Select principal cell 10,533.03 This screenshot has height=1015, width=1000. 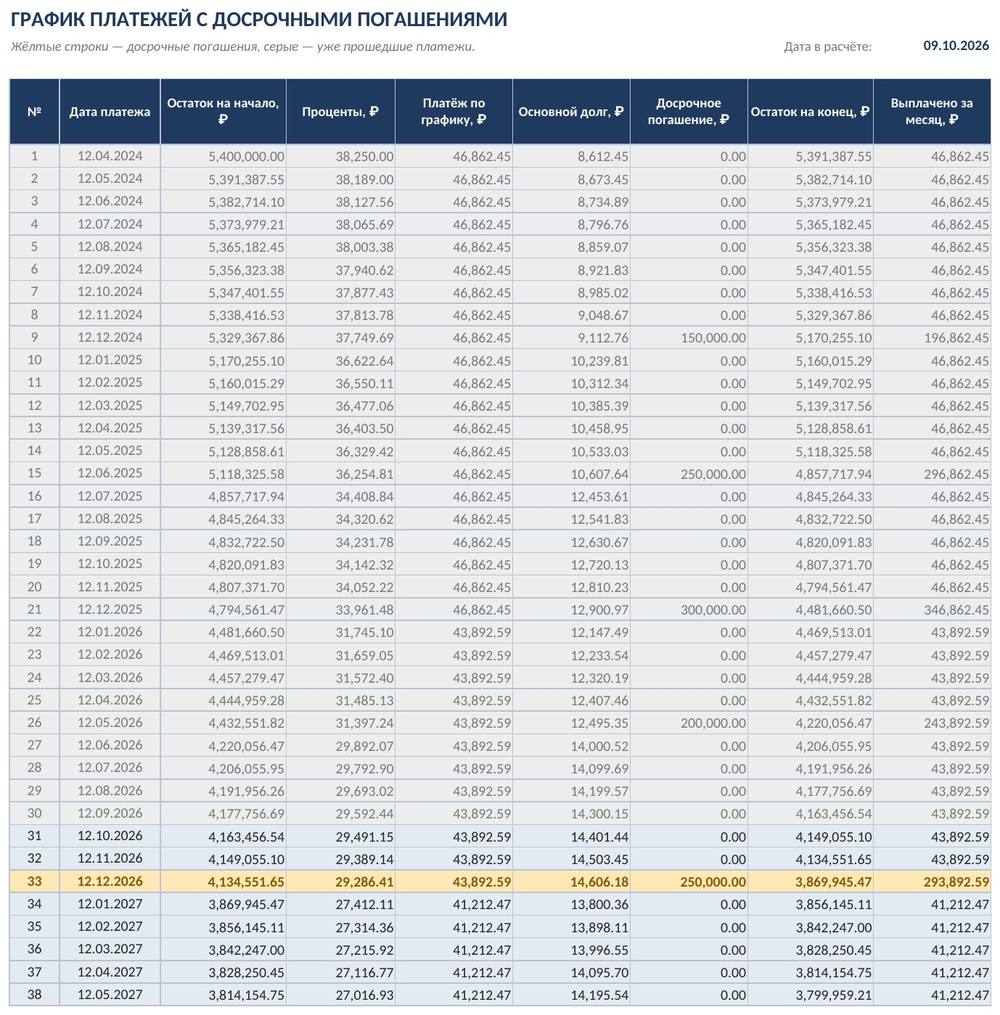click(x=571, y=451)
